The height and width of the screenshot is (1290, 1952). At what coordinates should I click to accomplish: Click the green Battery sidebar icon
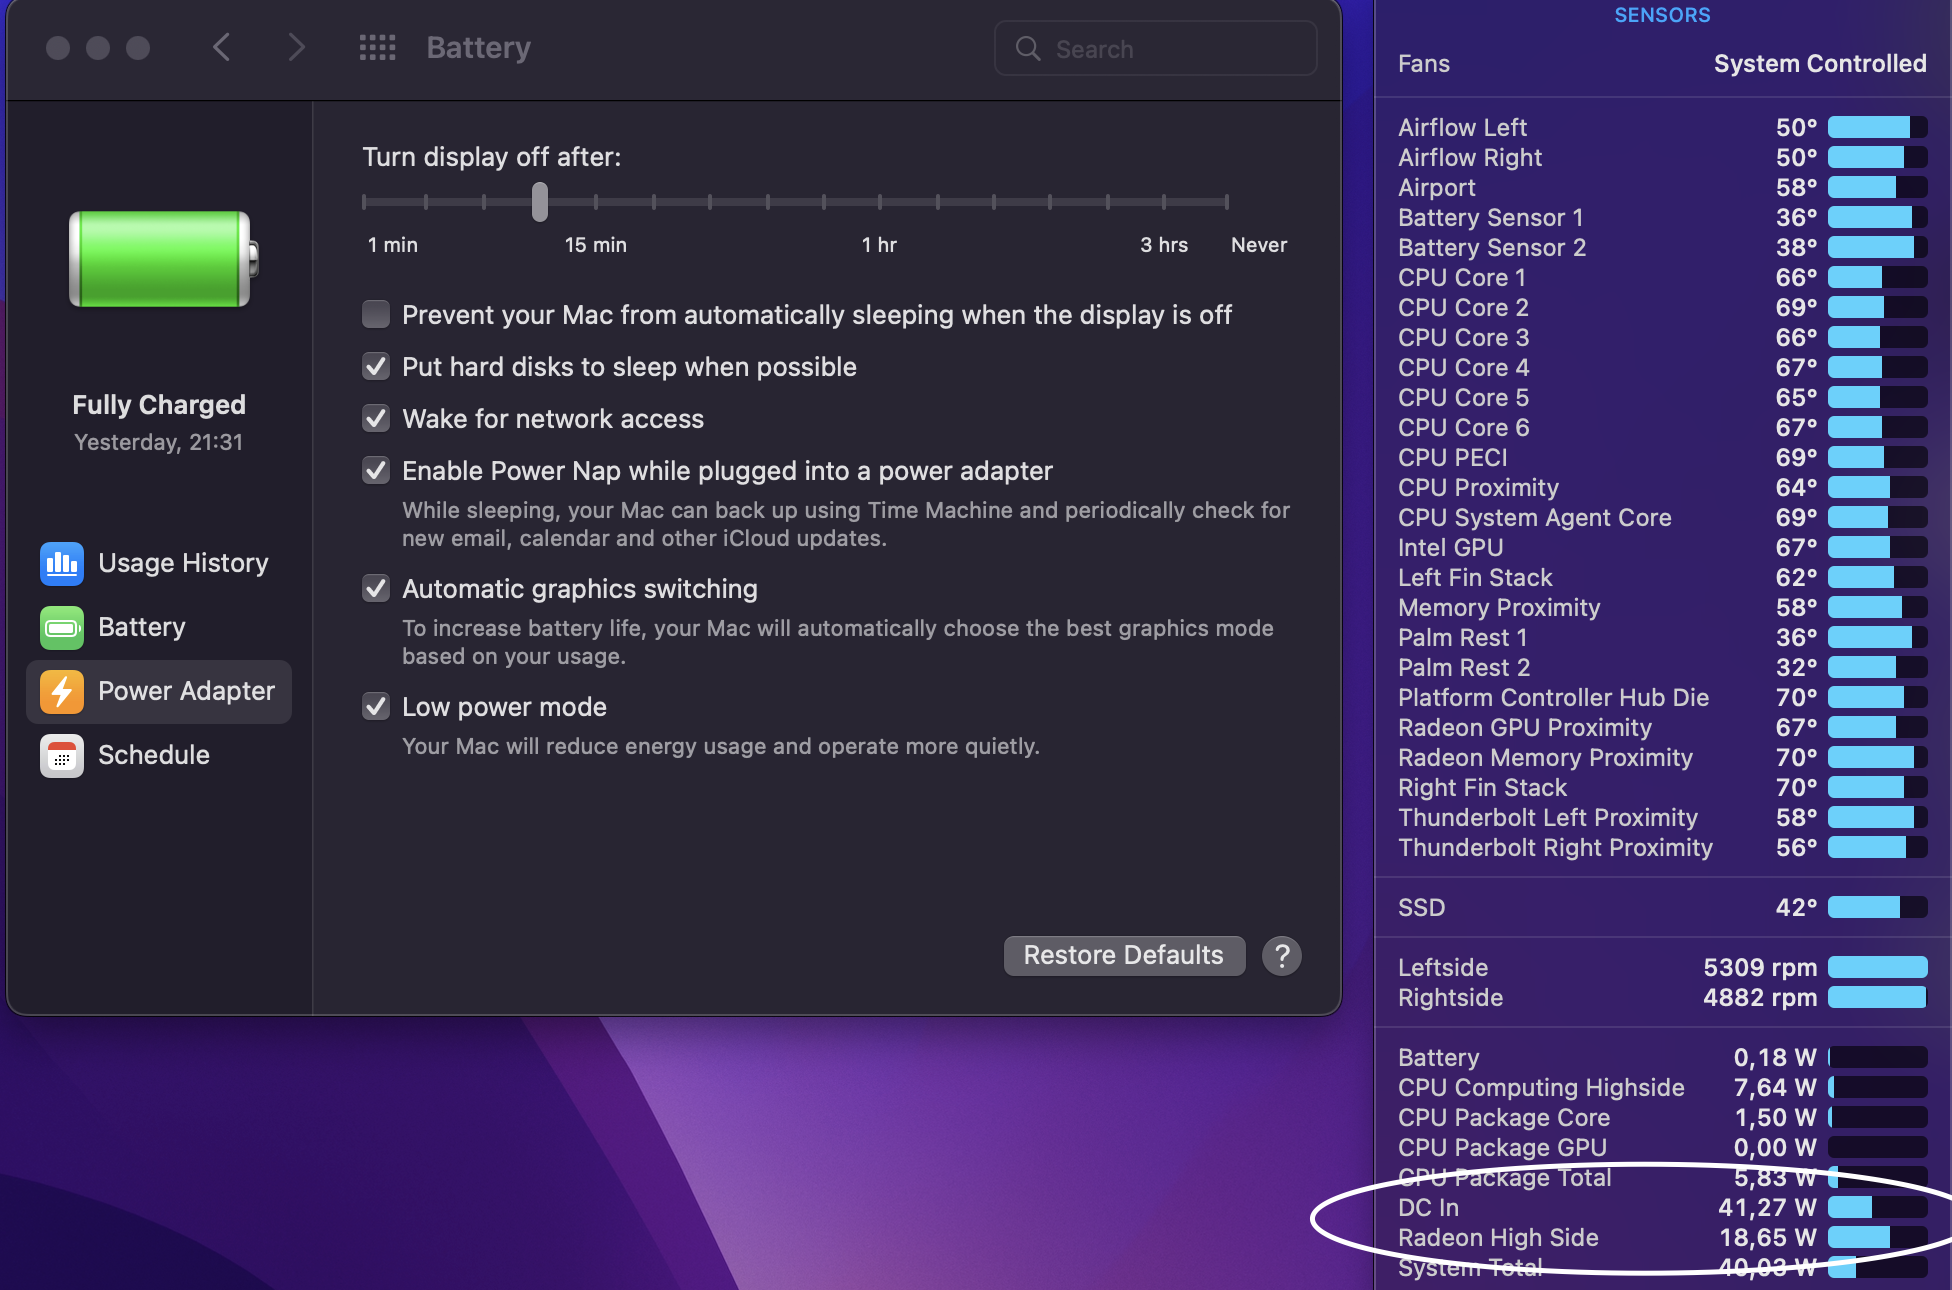point(62,627)
